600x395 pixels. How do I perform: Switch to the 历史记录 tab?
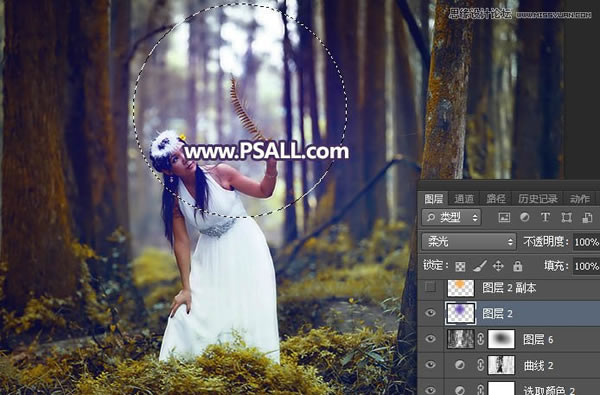coord(538,199)
